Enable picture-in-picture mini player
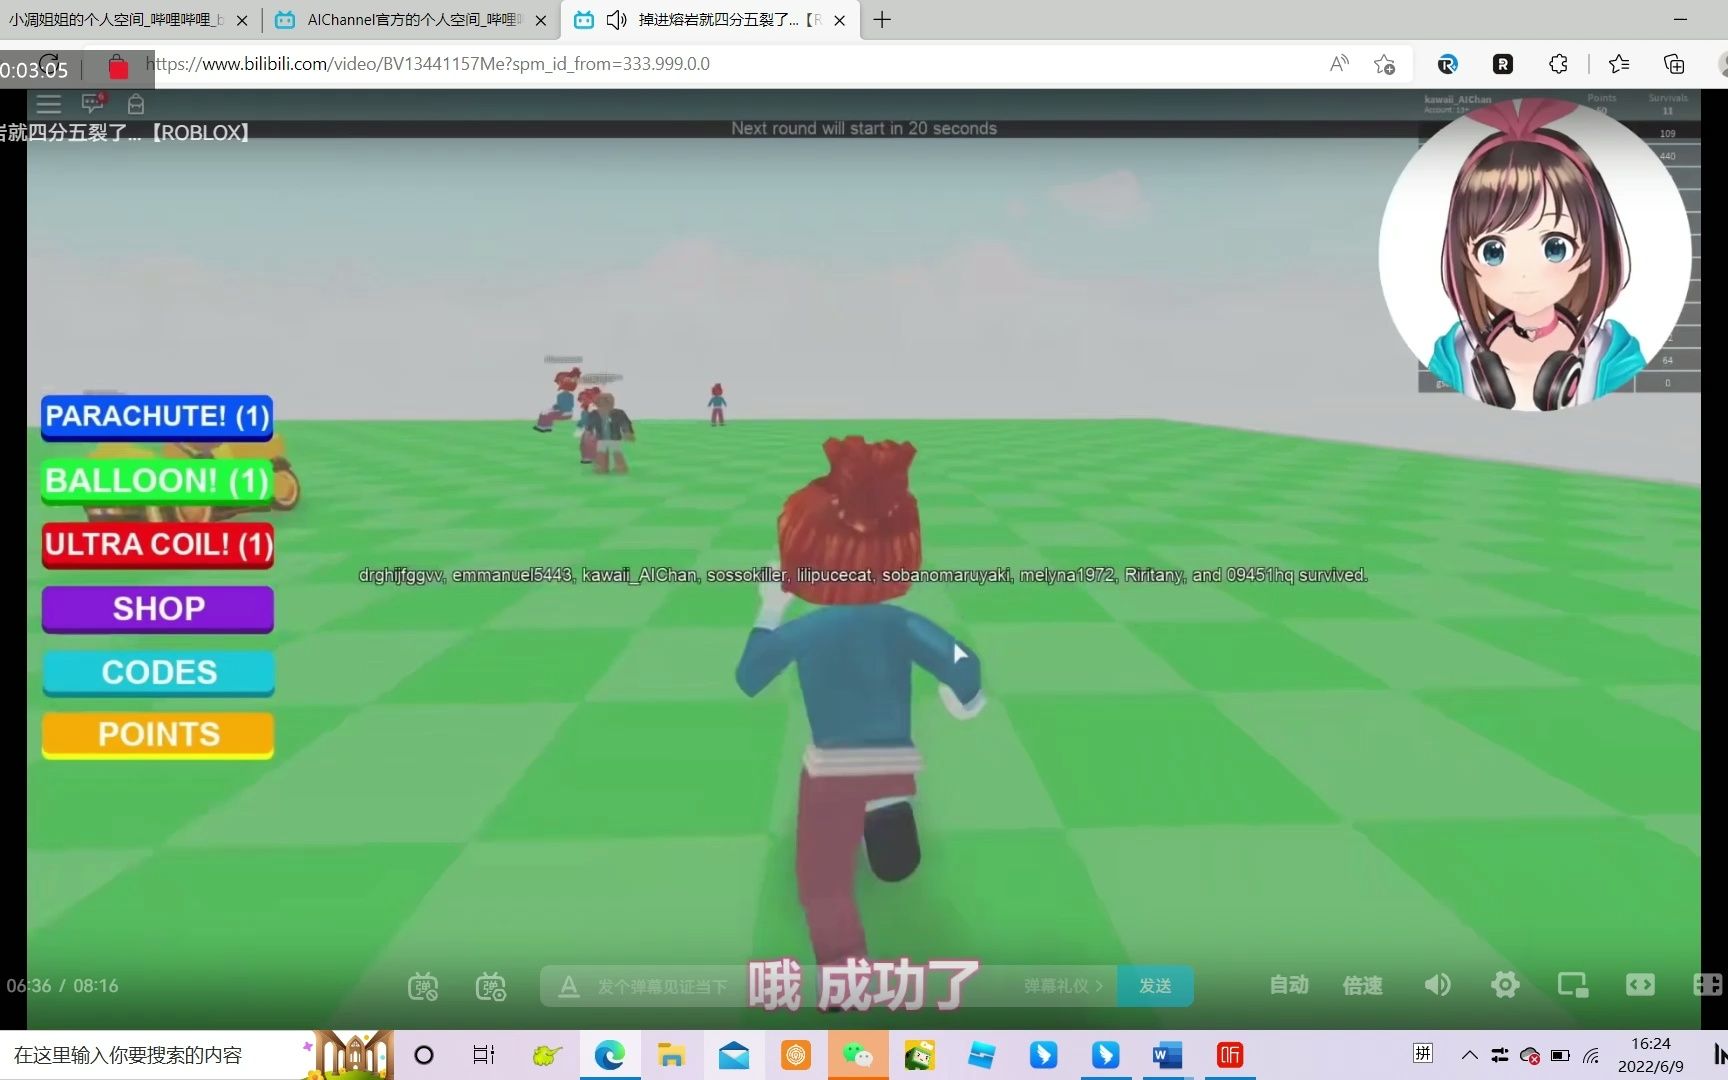 pyautogui.click(x=1573, y=985)
